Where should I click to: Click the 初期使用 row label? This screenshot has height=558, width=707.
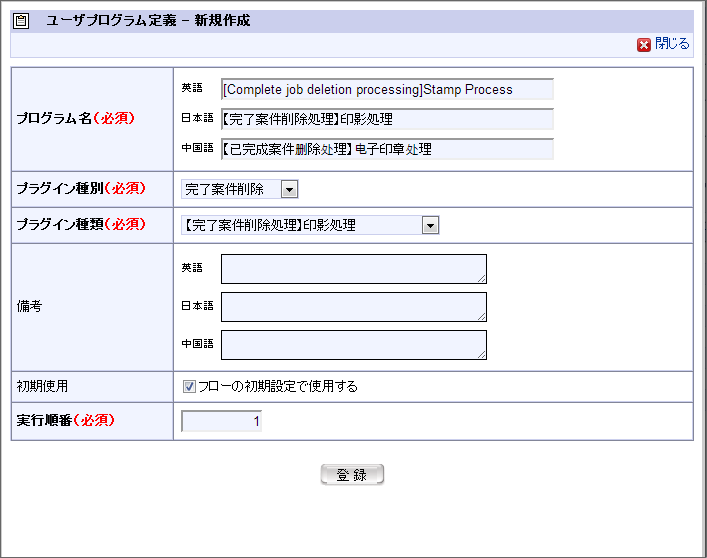[42, 386]
